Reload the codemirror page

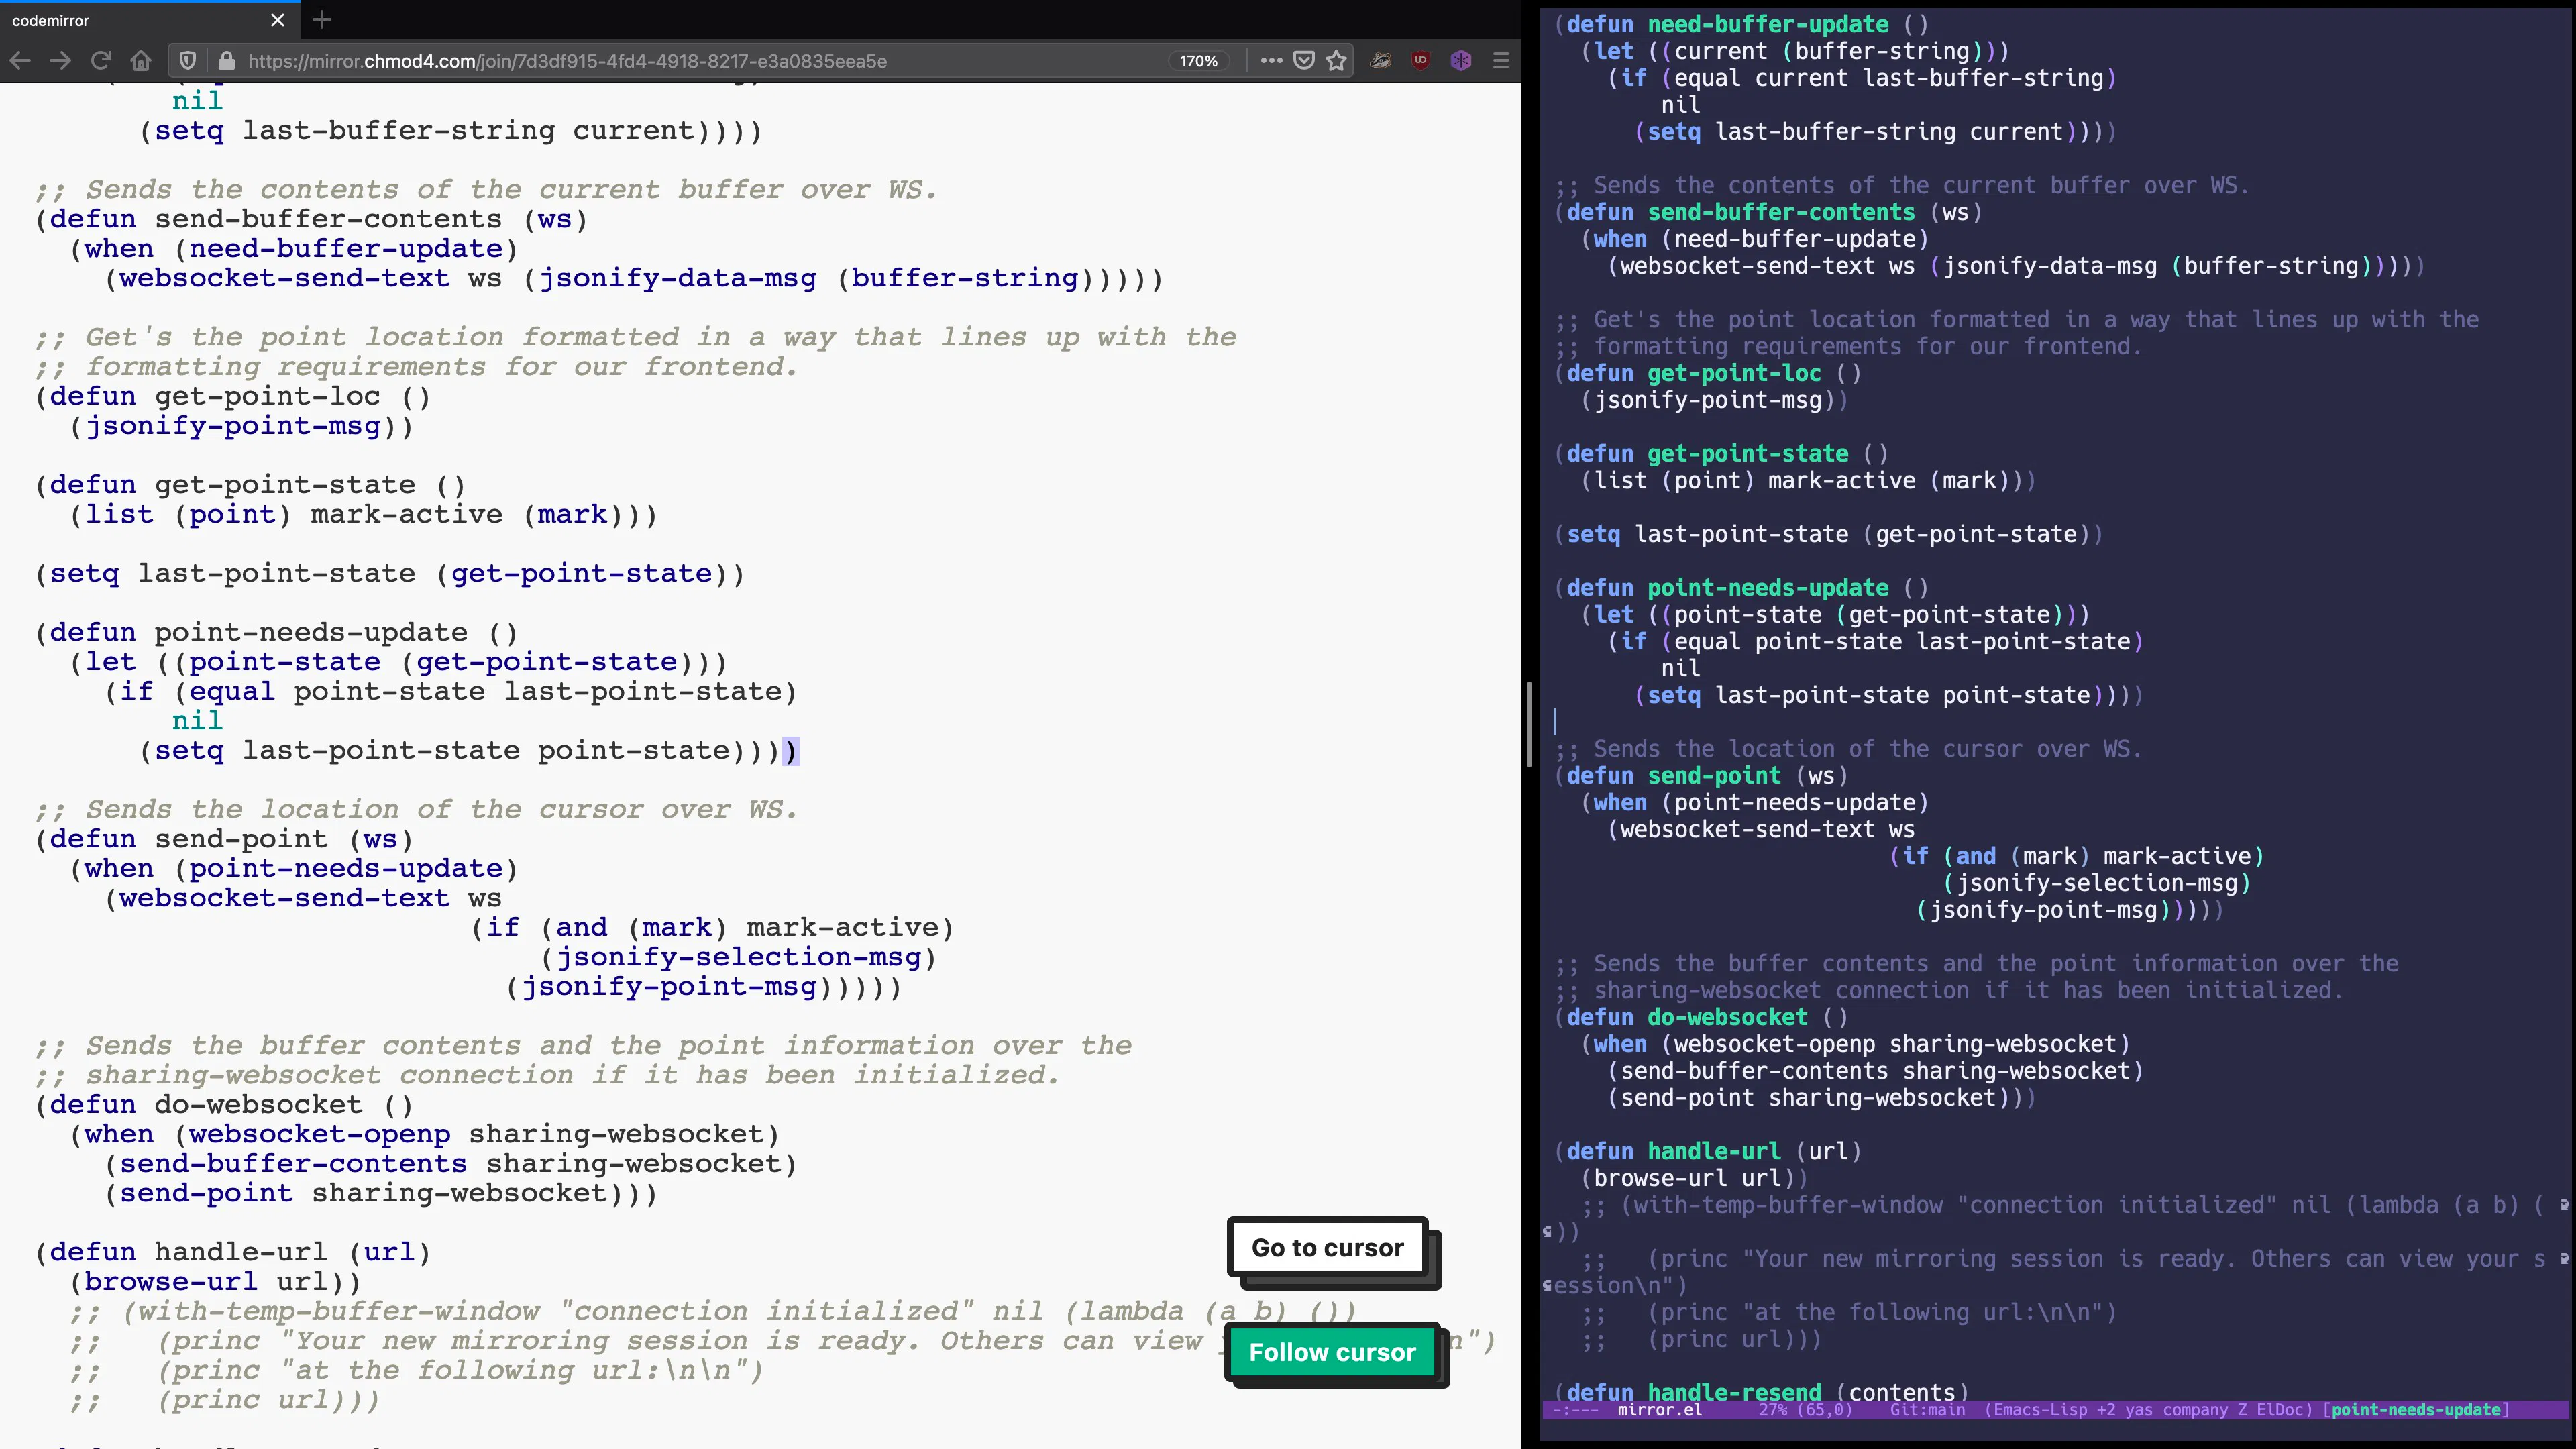(100, 61)
